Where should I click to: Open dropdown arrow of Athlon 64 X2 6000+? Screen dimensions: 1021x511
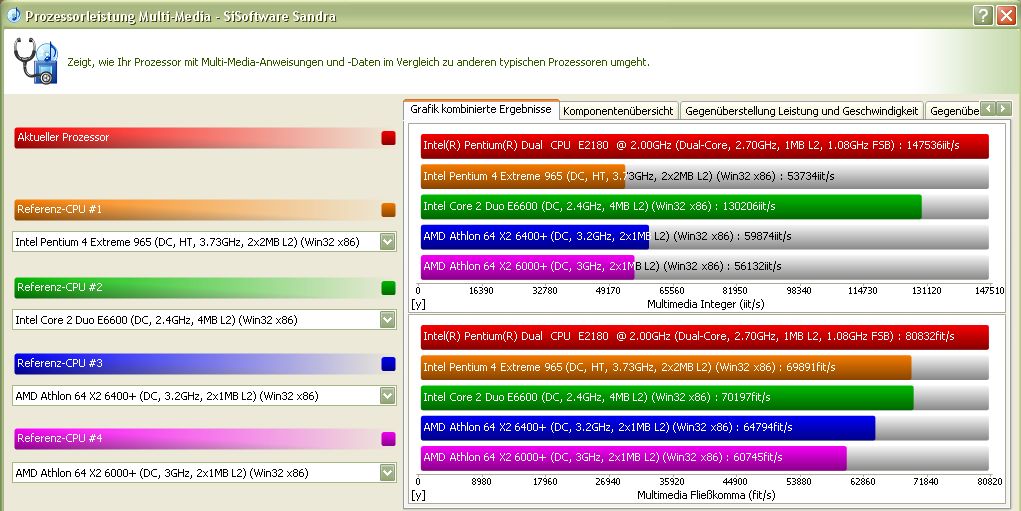[x=387, y=473]
